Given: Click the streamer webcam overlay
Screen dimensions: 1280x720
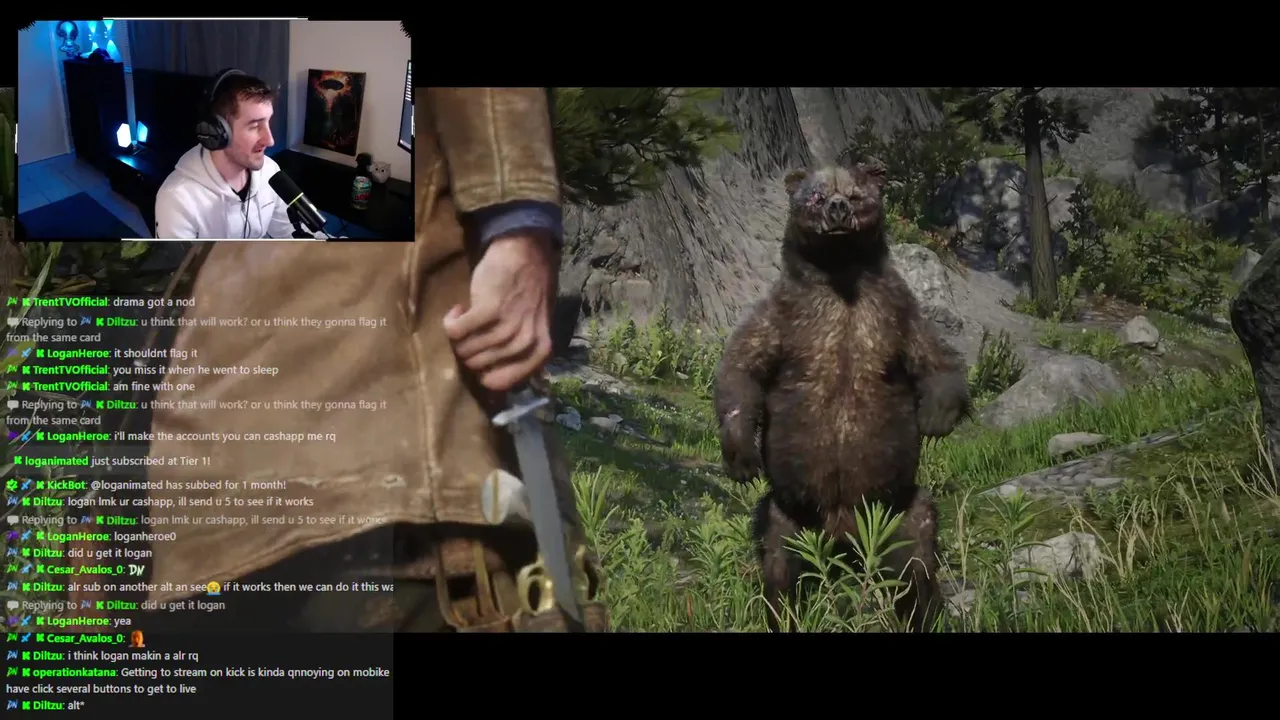Looking at the screenshot, I should pos(215,130).
